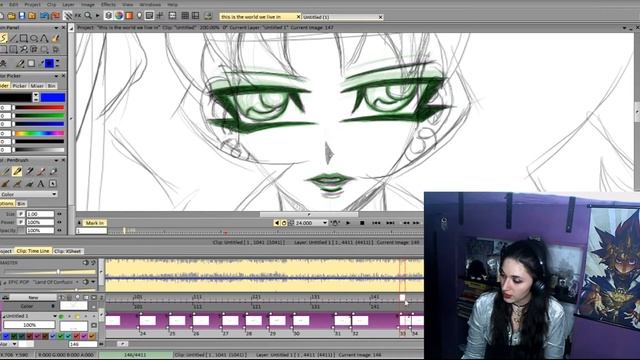The image size is (640, 360).
Task: Open the Windows menu
Action: pyautogui.click(x=150, y=4)
